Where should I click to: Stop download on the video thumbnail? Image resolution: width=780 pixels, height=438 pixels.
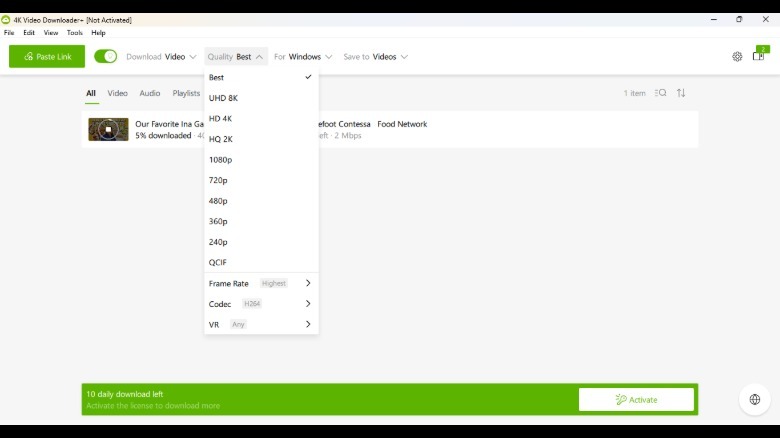pyautogui.click(x=108, y=130)
